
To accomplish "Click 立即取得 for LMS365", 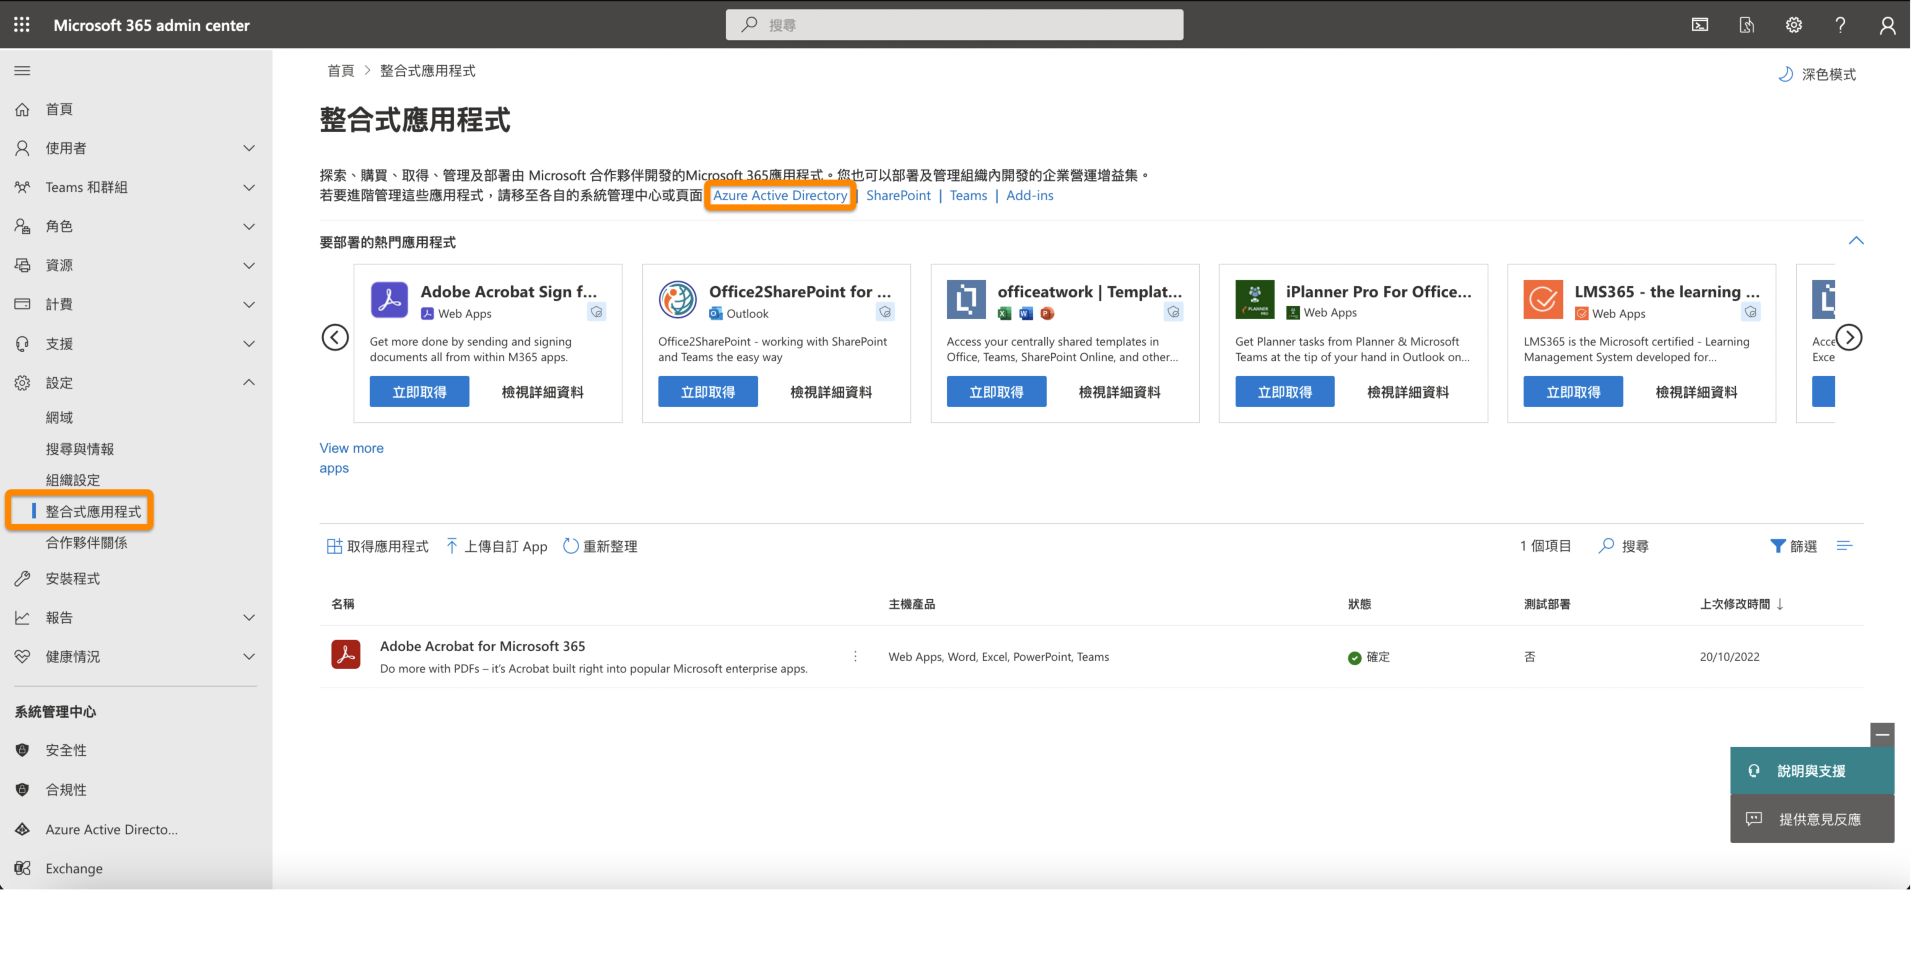I will (x=1573, y=392).
